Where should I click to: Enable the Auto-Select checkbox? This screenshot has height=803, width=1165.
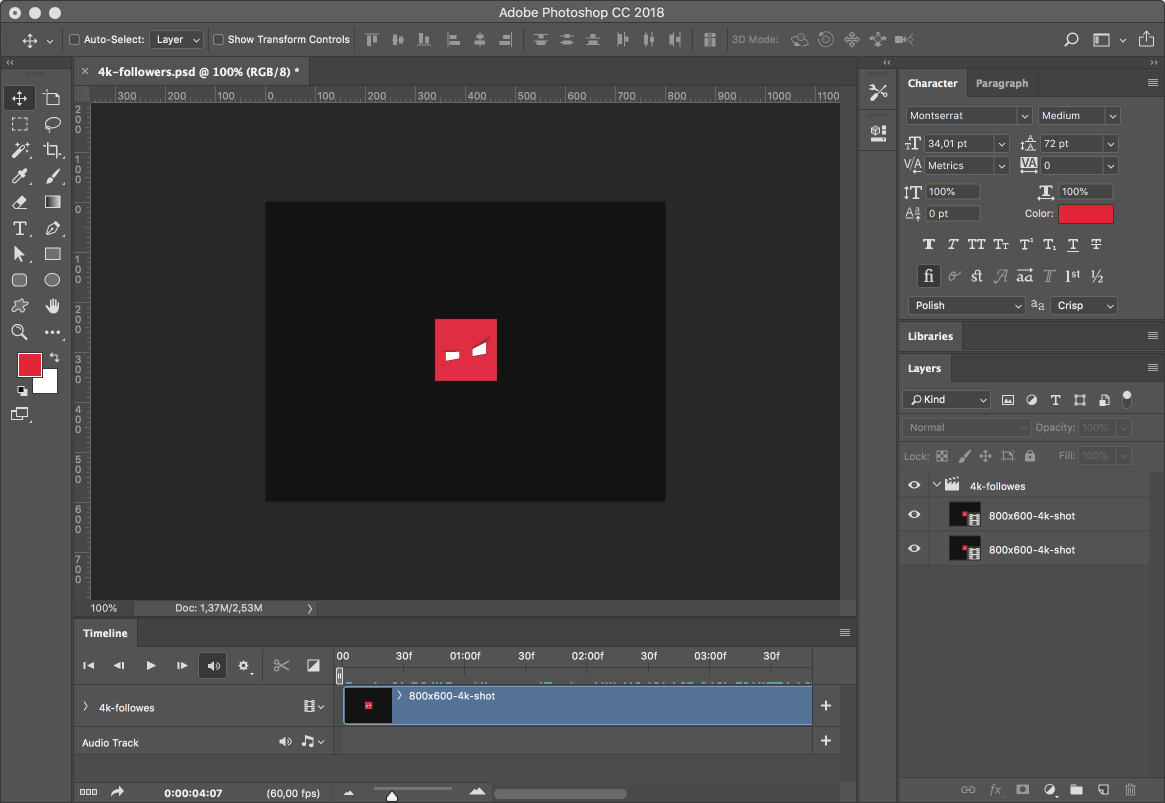(x=74, y=39)
